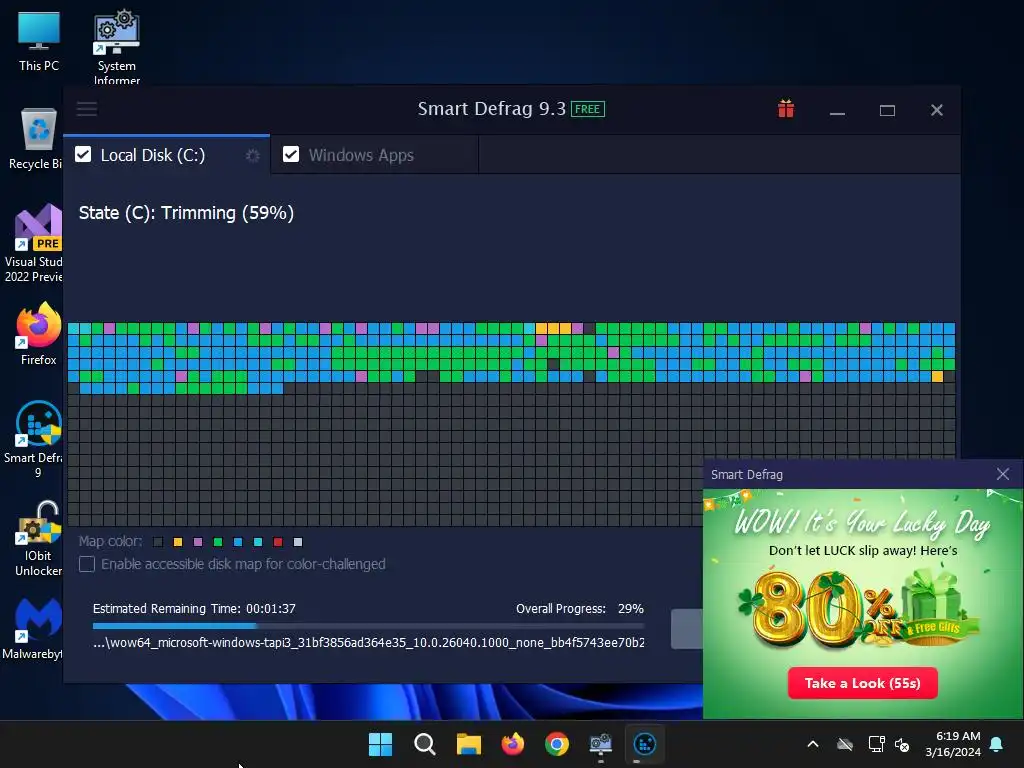Open Firefox desktop shortcut

click(39, 334)
